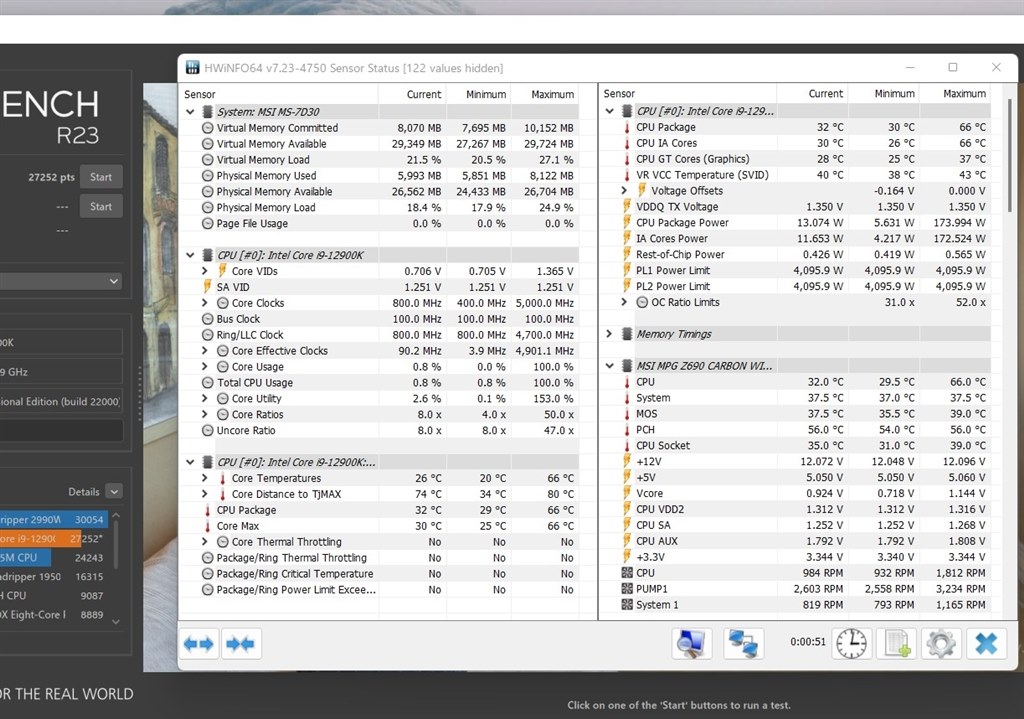The width and height of the screenshot is (1024, 719).
Task: Expand the Core Effective Clocks row
Action: [204, 351]
